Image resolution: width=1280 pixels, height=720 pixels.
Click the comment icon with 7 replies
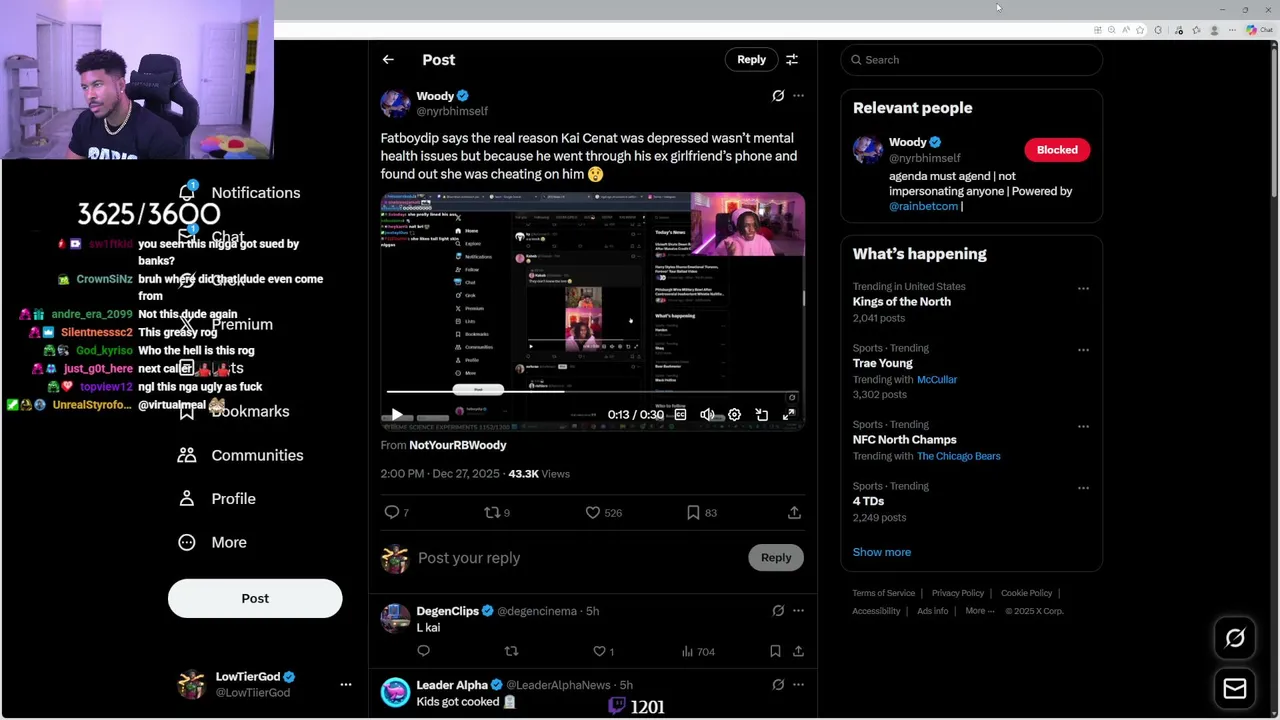tap(392, 512)
